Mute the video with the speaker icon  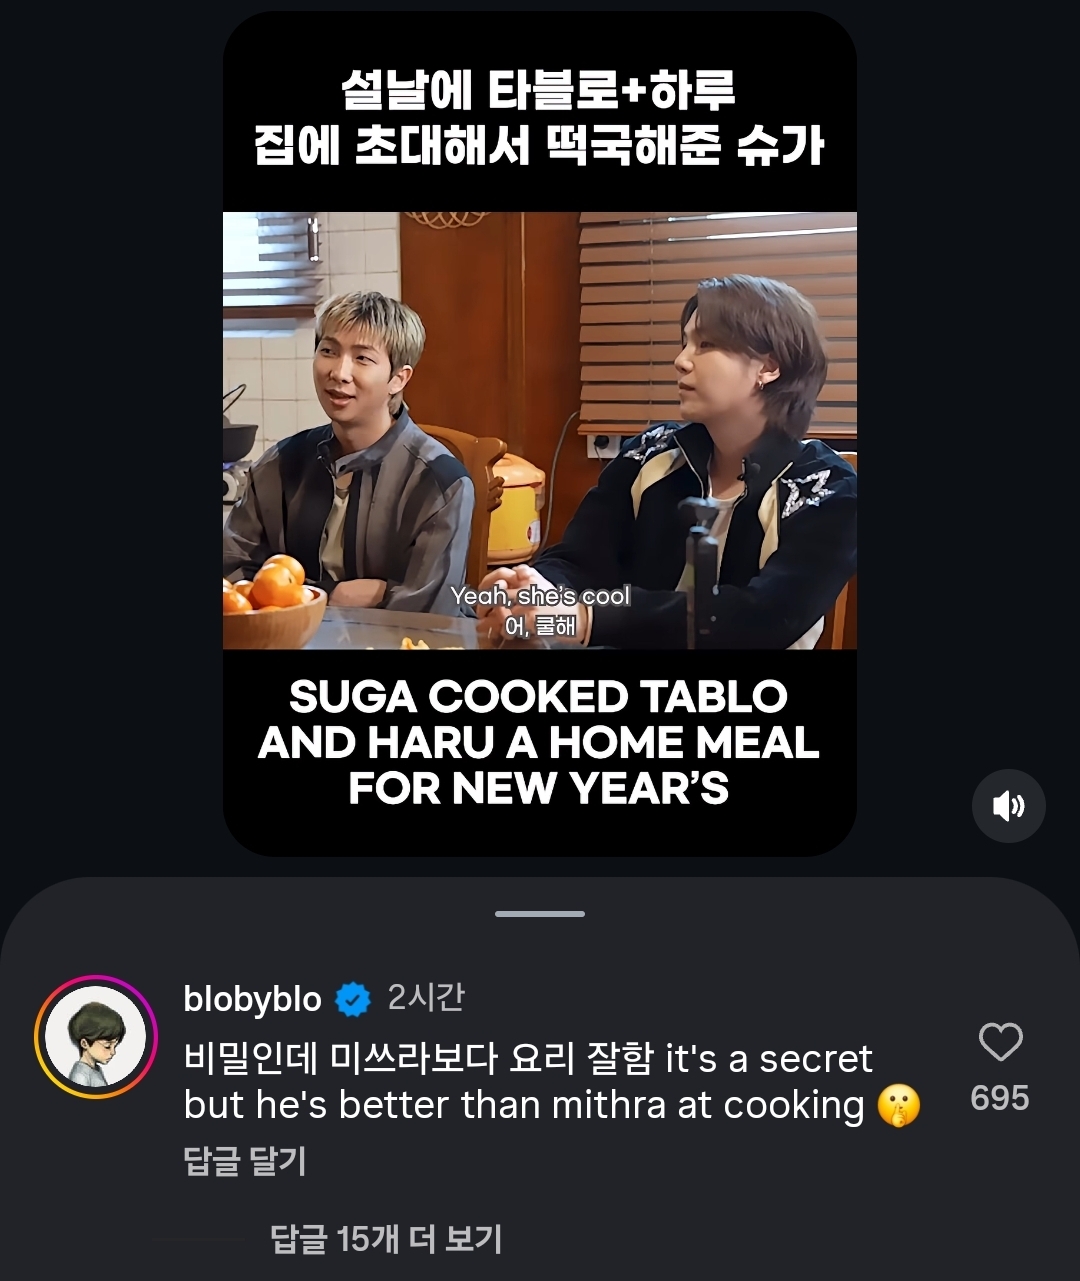[1008, 806]
